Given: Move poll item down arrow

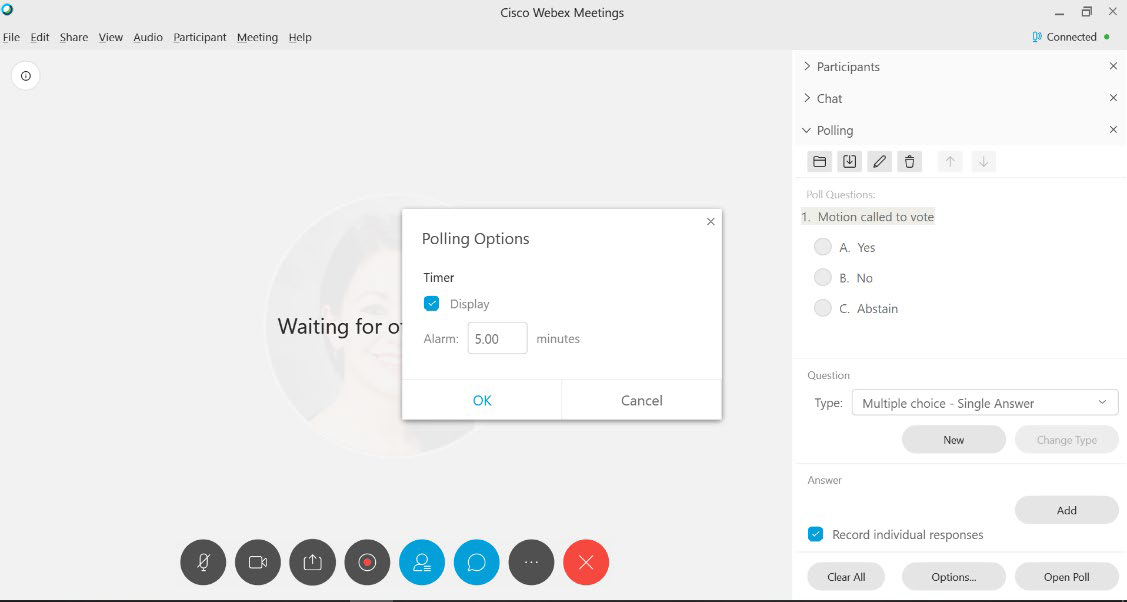Looking at the screenshot, I should coord(983,162).
